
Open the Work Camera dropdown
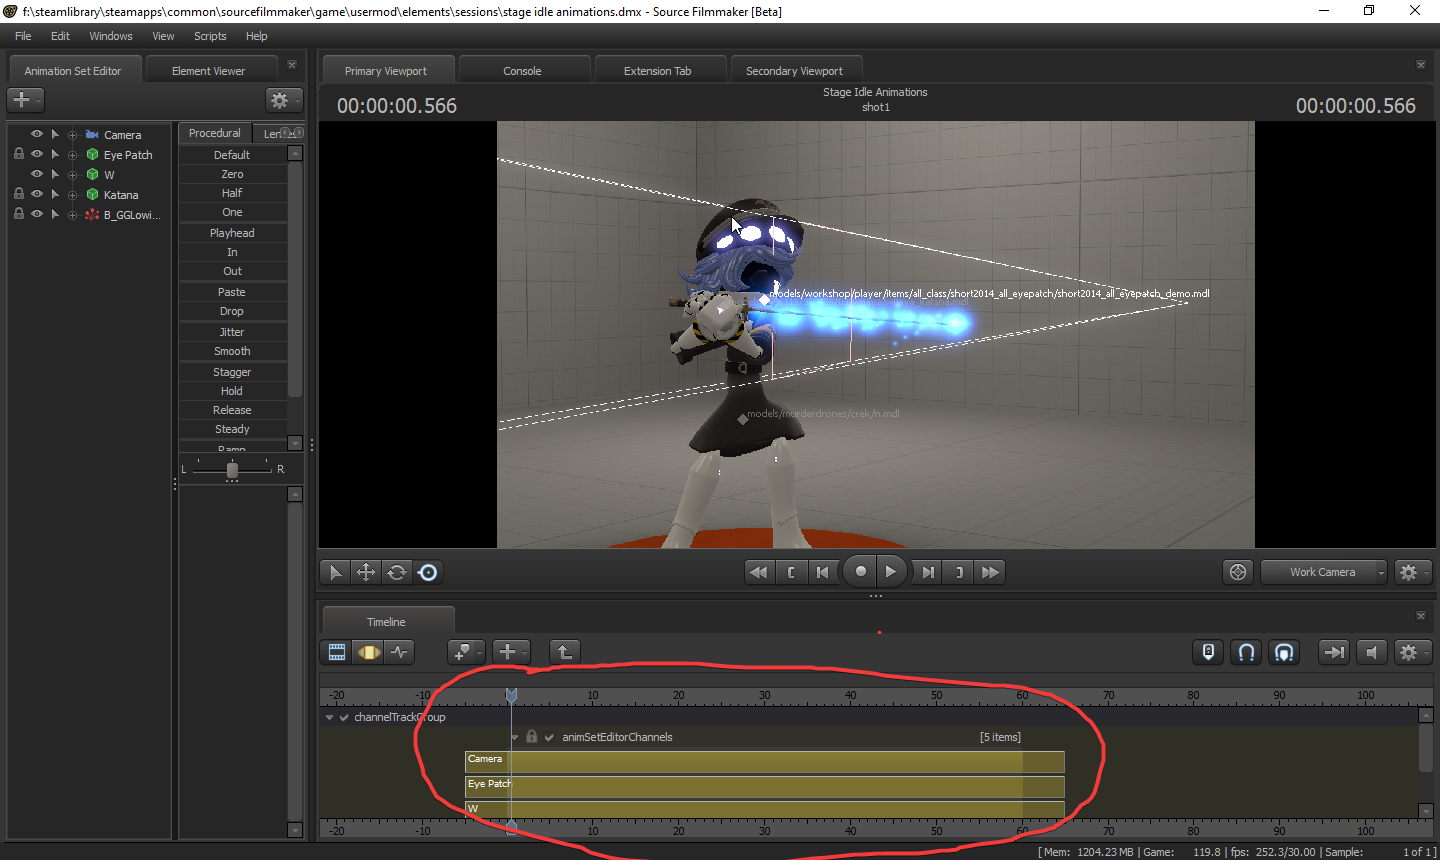coord(1324,572)
